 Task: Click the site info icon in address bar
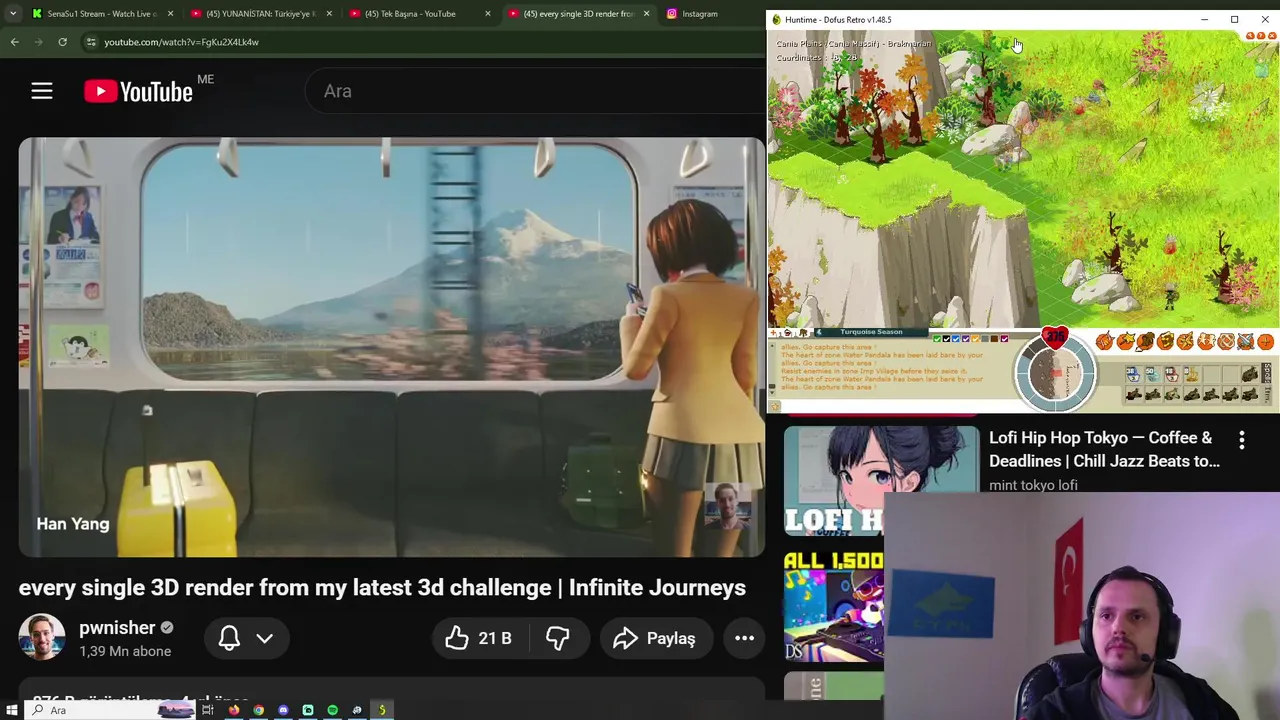91,42
